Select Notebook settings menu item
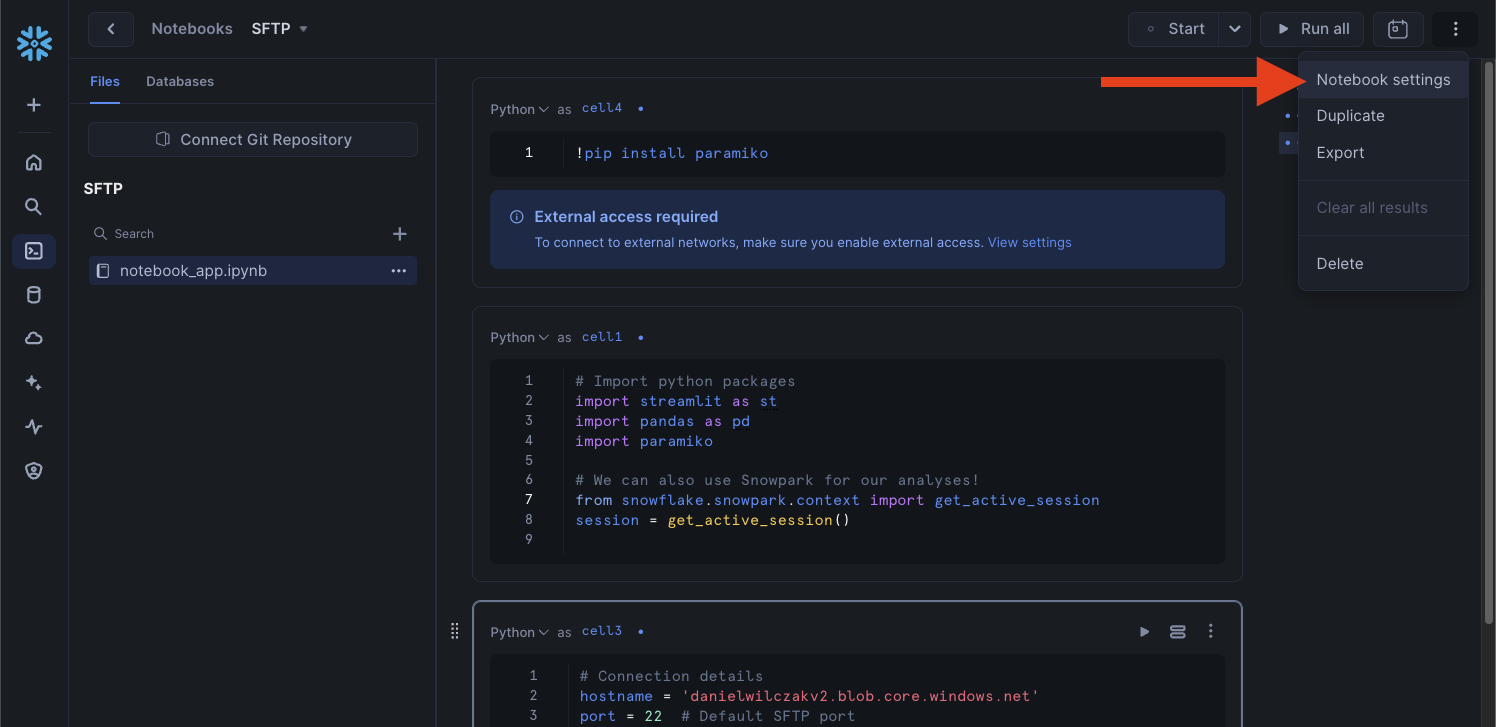Image resolution: width=1496 pixels, height=727 pixels. point(1383,80)
